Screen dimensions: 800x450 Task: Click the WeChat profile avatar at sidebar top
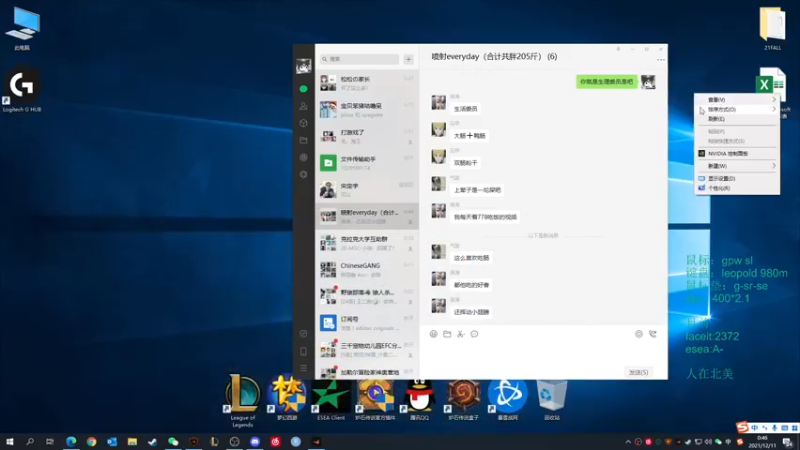click(x=304, y=66)
